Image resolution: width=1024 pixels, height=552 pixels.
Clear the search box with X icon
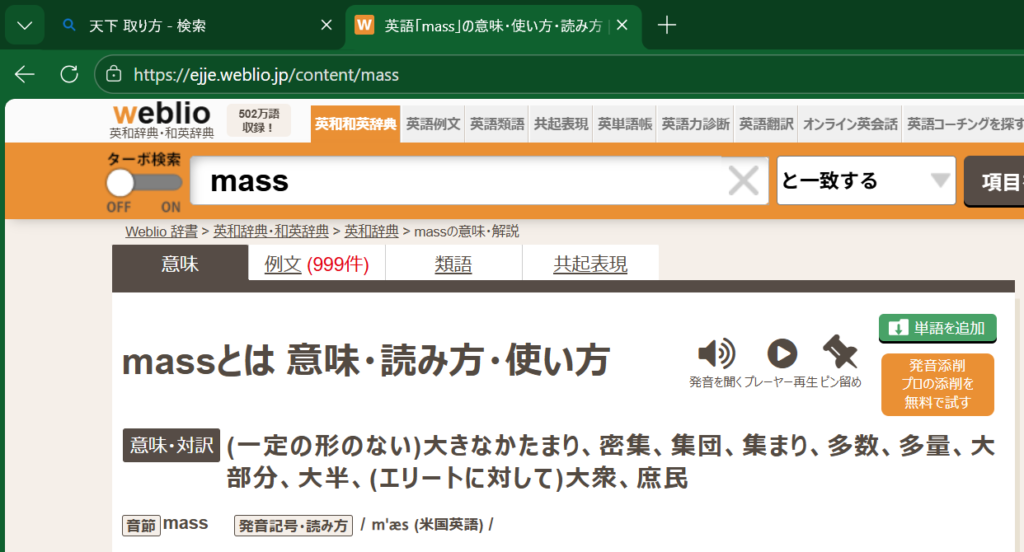point(743,181)
